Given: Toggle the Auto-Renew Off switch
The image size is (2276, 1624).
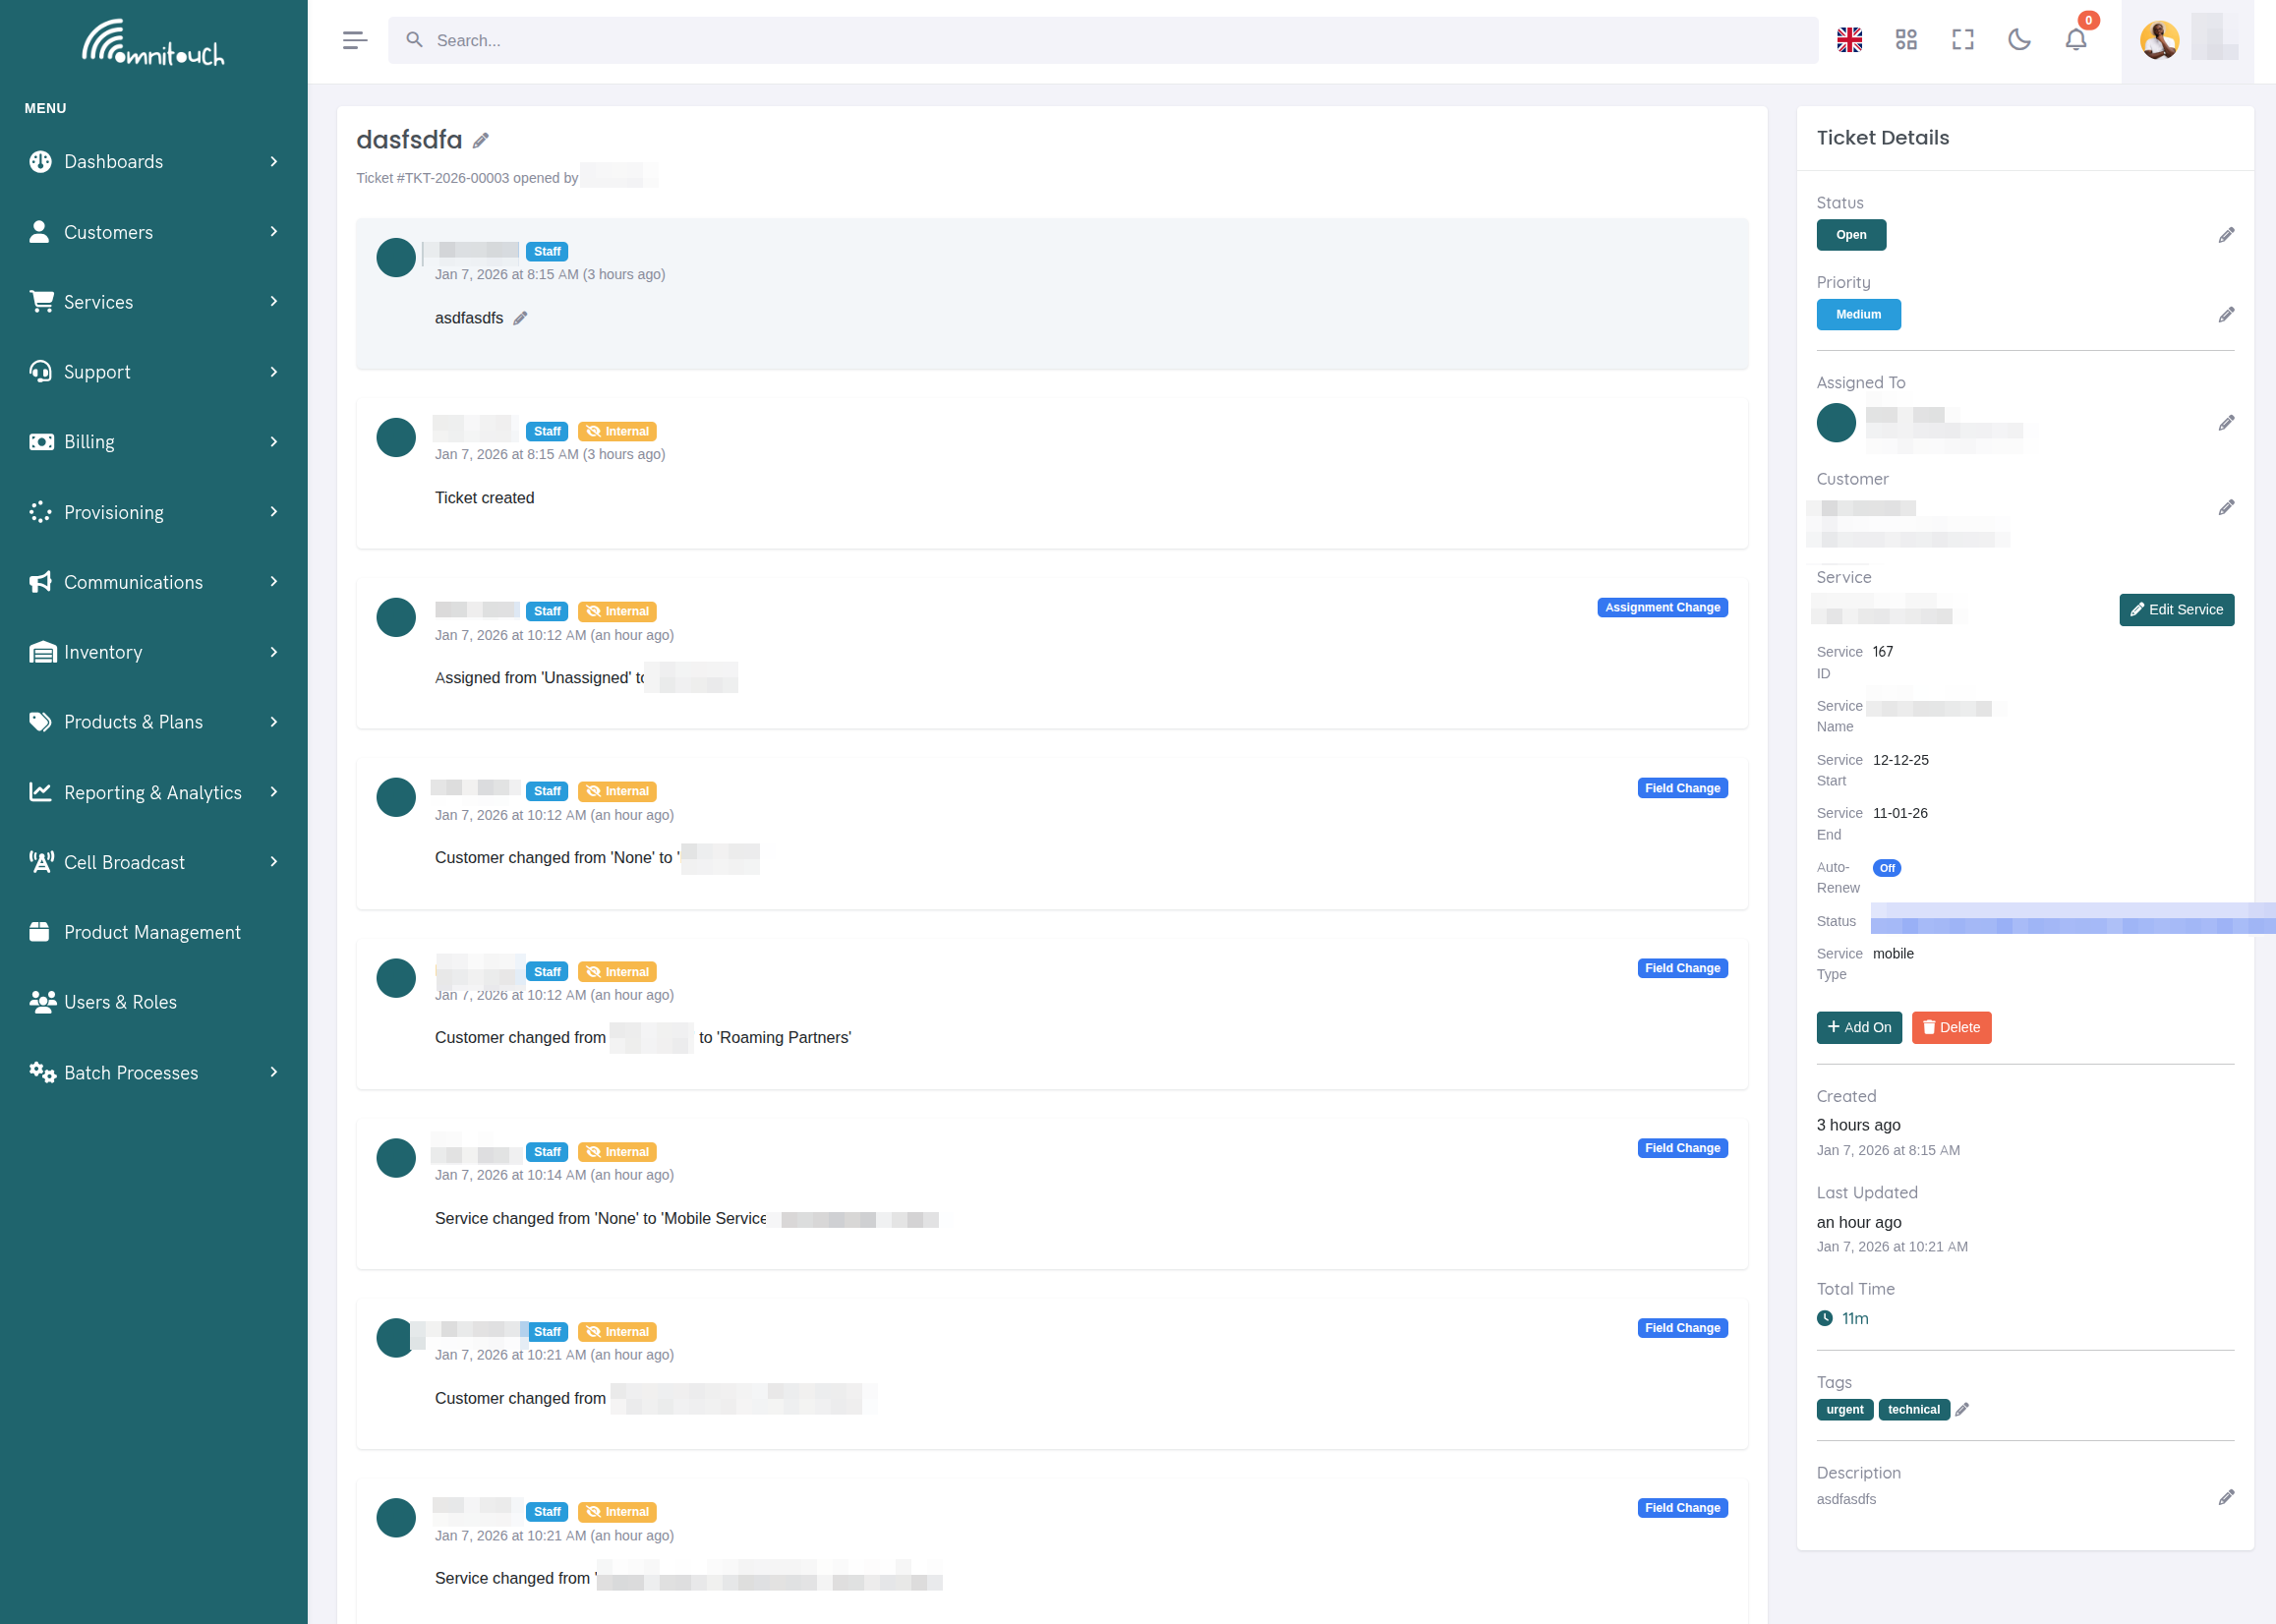Looking at the screenshot, I should click(1886, 868).
